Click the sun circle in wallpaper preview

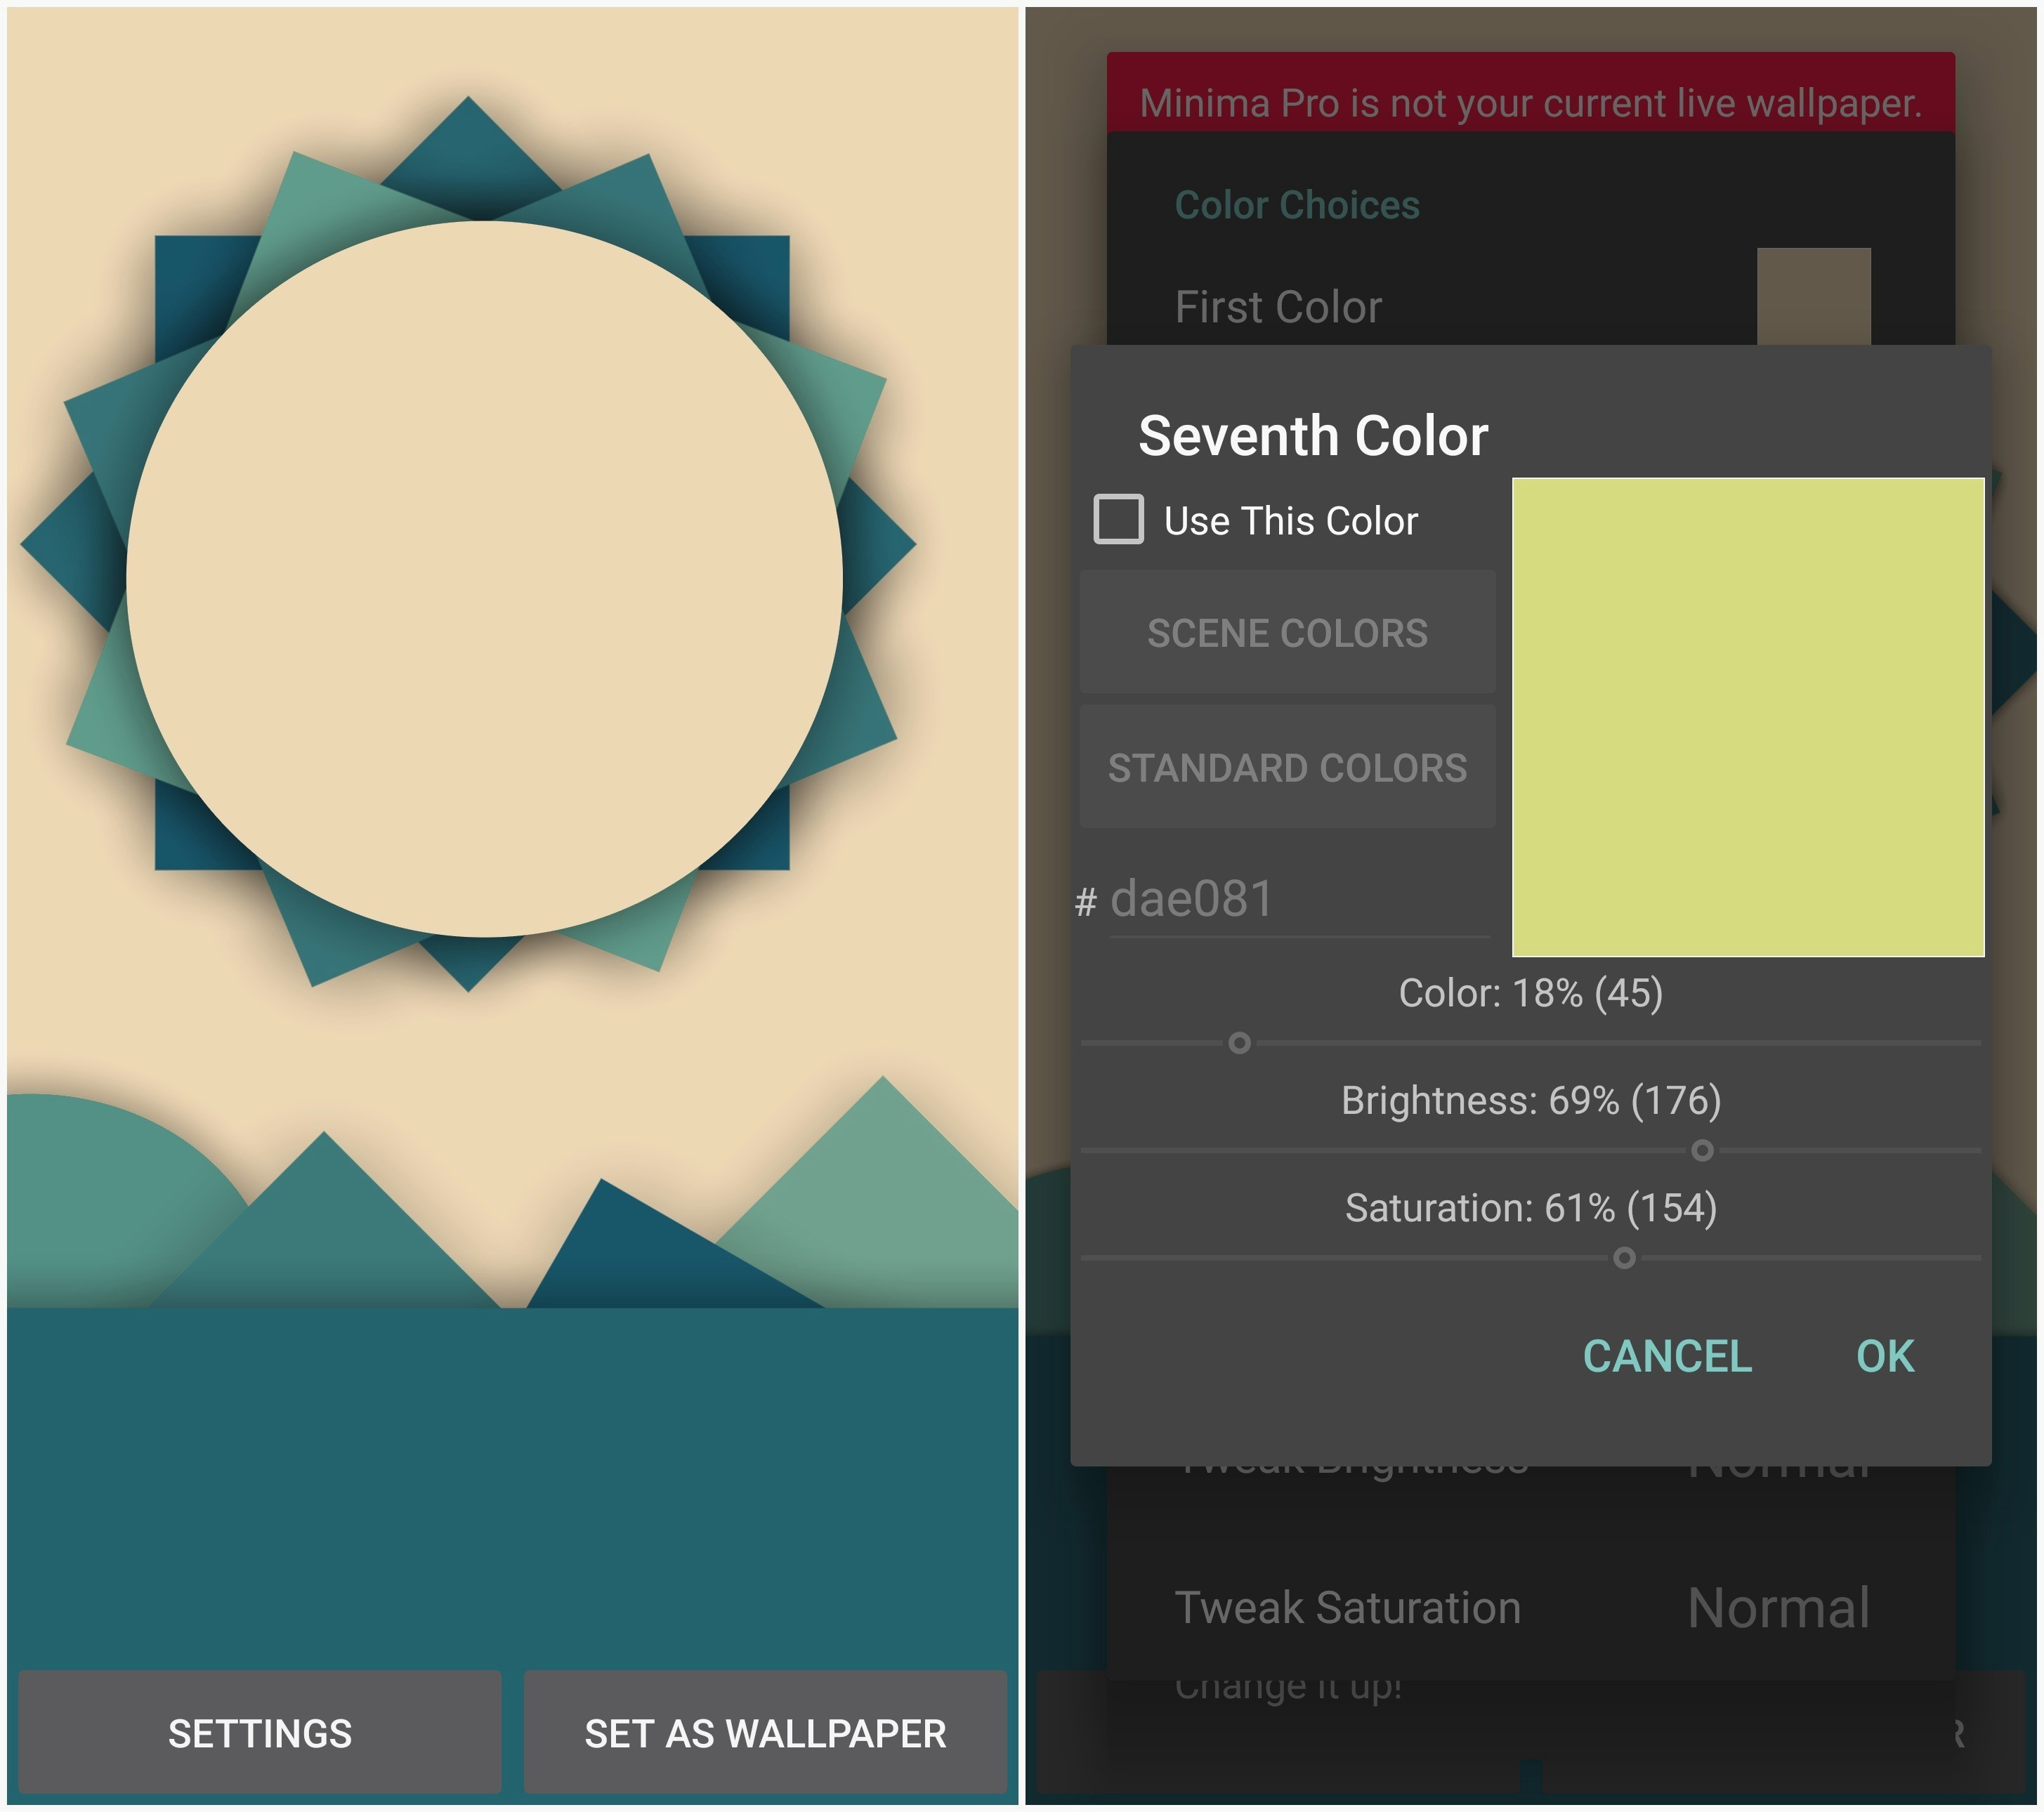click(484, 578)
